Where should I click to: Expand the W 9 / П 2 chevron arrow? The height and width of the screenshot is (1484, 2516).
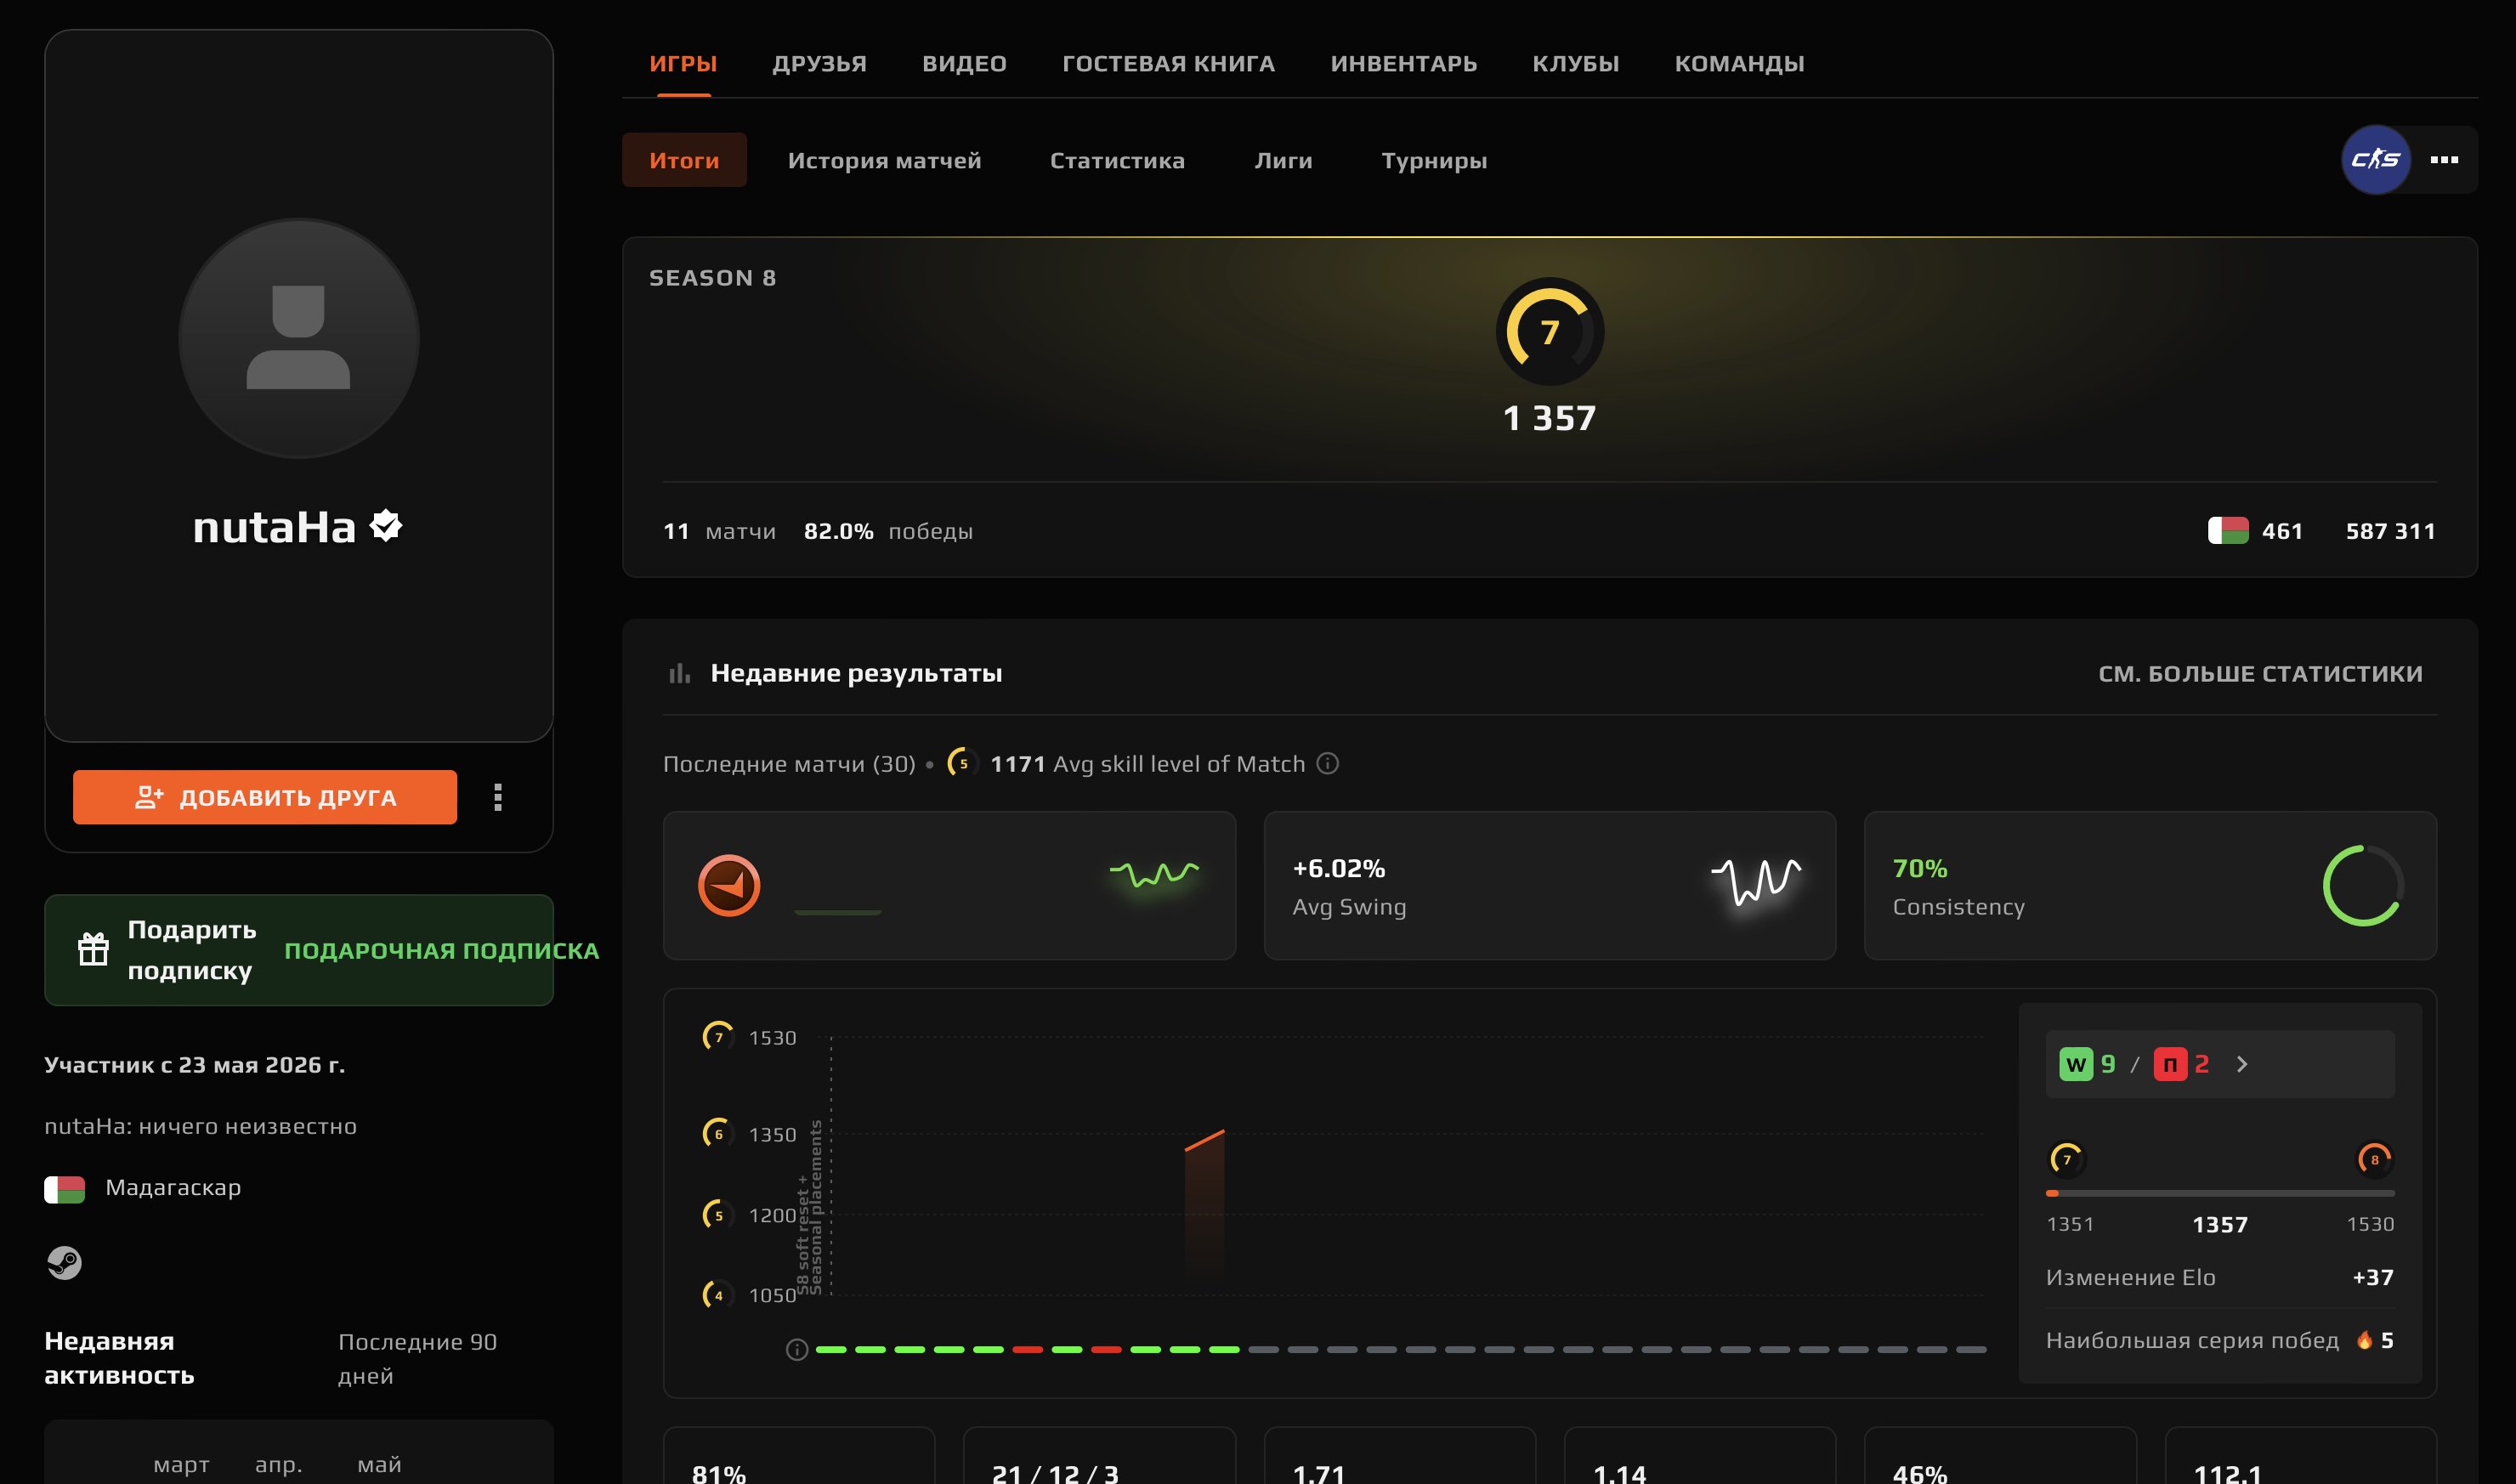point(2242,1064)
